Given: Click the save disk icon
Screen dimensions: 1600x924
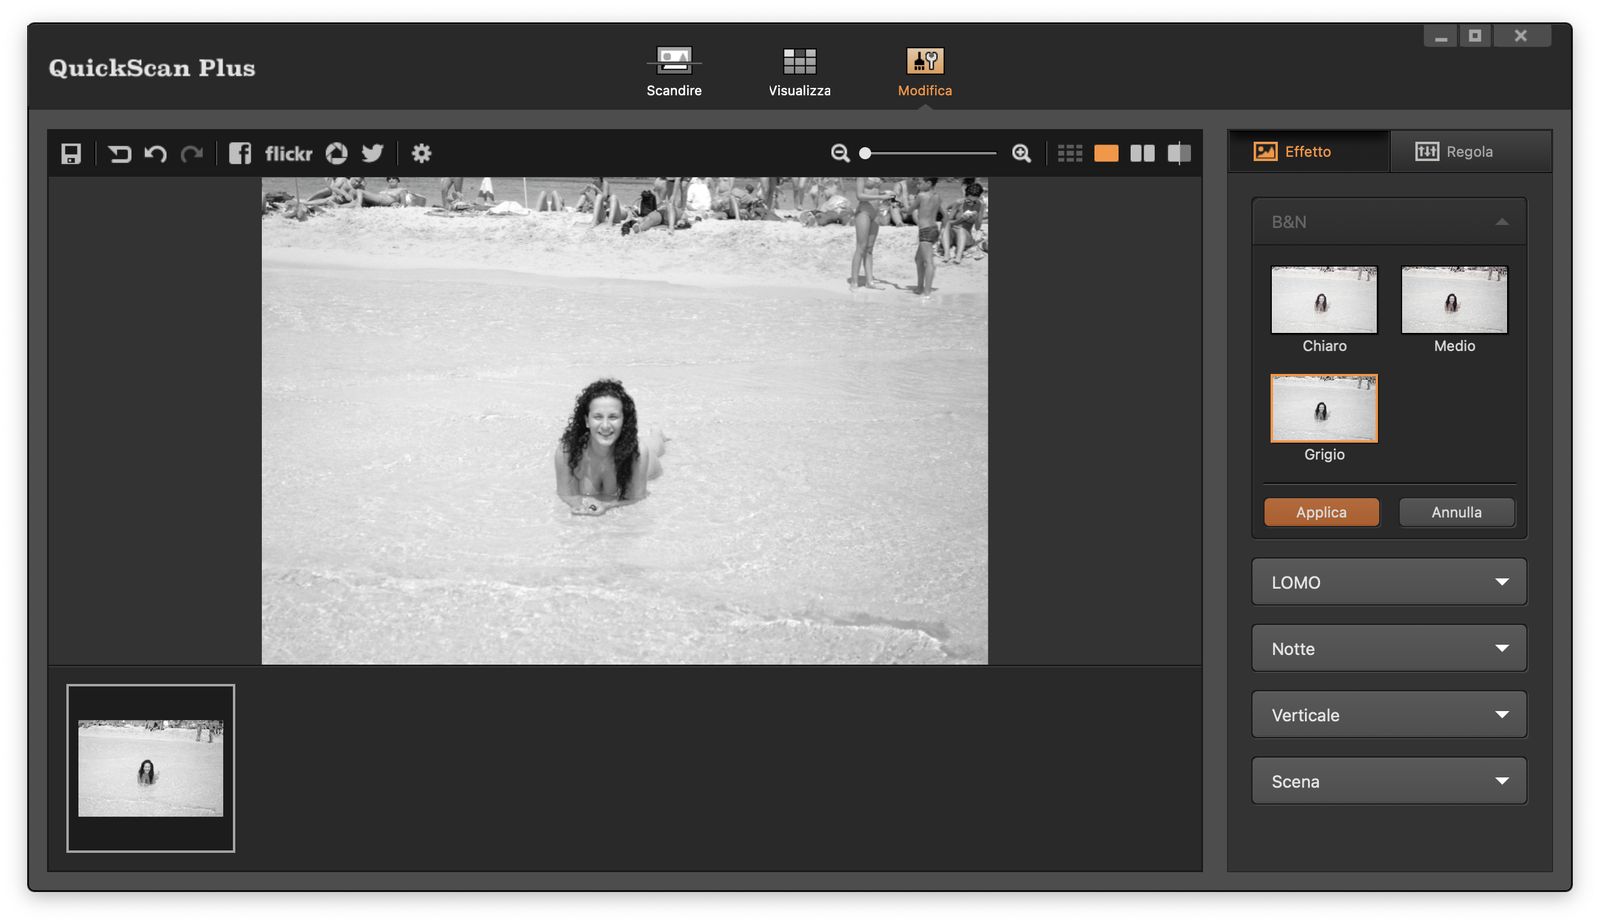Looking at the screenshot, I should (x=71, y=154).
